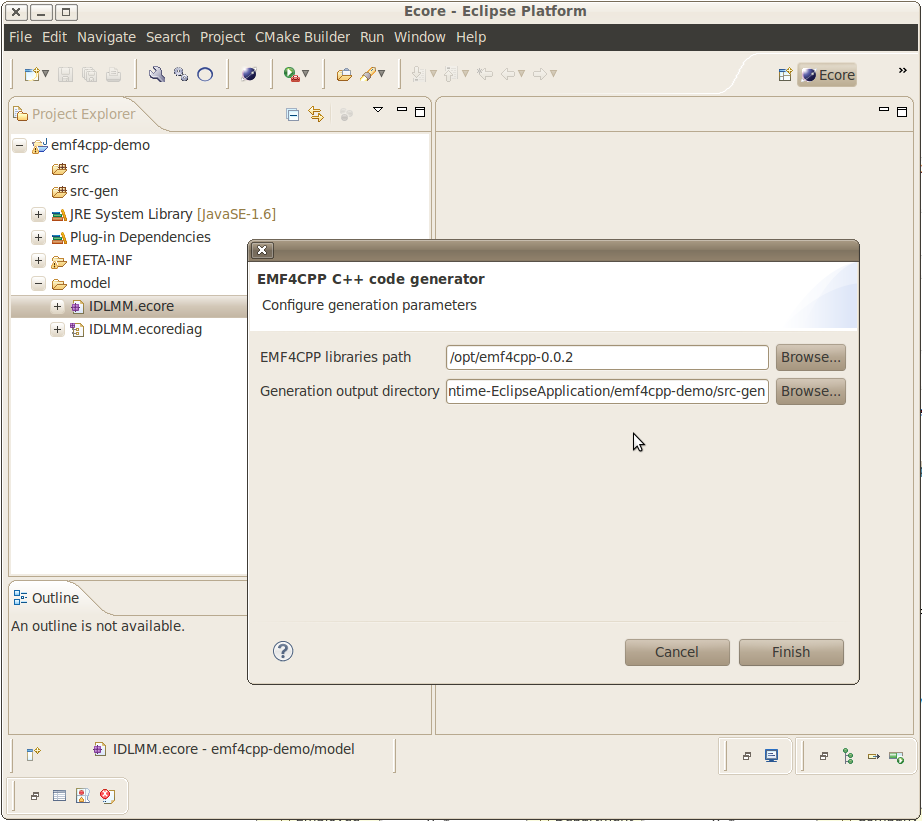922x821 pixels.
Task: Click the gears toolbar icon
Action: point(181,74)
